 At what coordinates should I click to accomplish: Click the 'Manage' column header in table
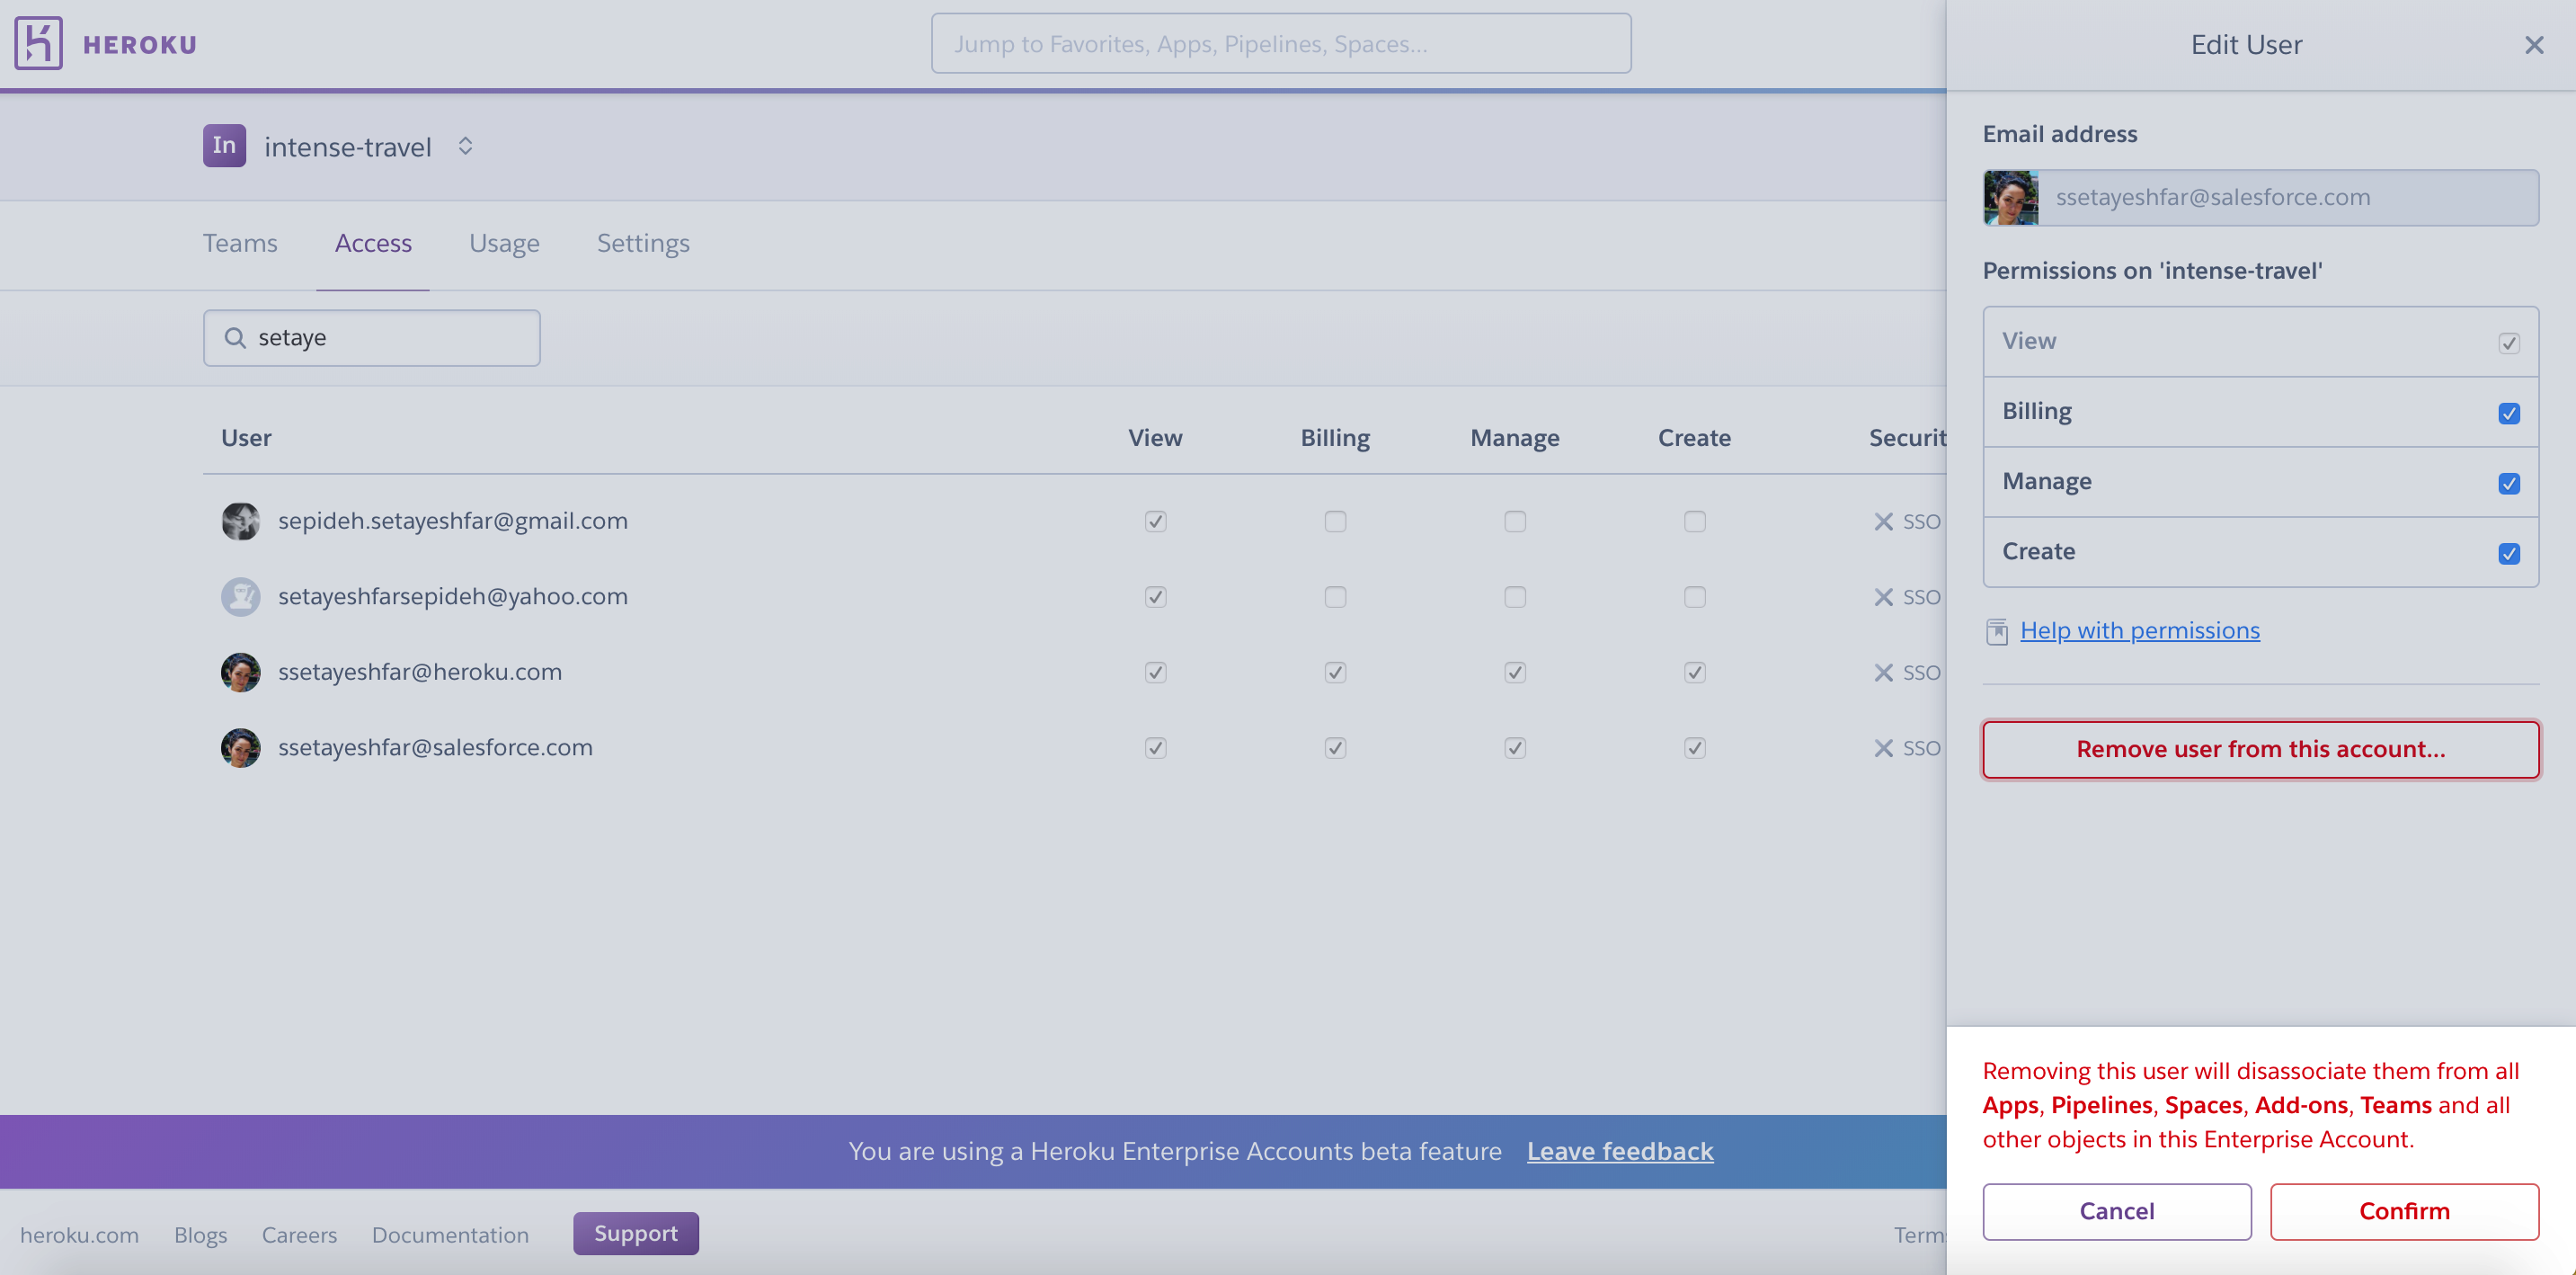pos(1515,438)
